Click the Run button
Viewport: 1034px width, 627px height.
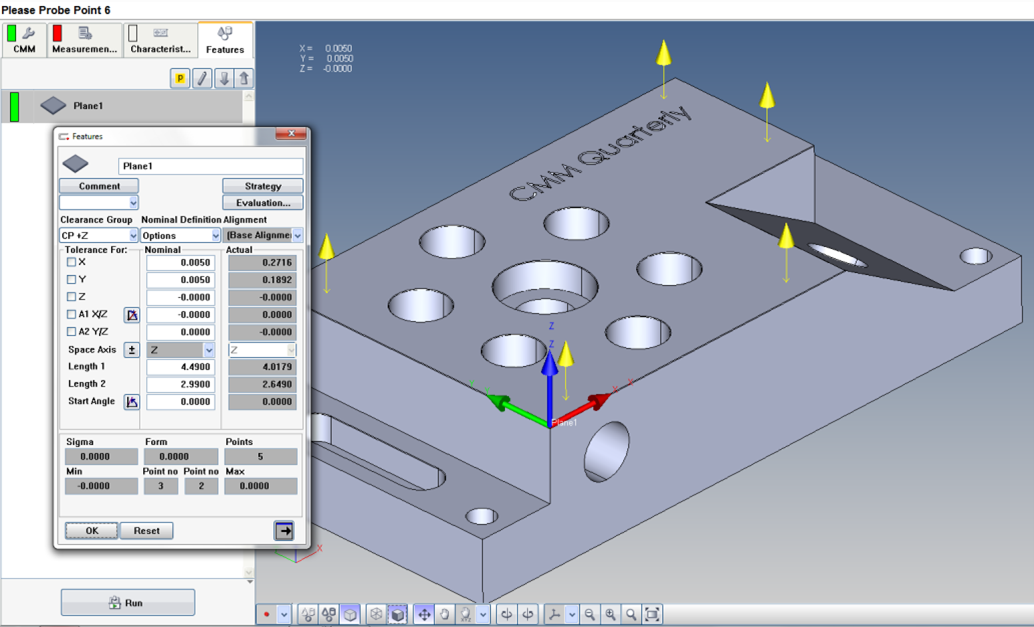(127, 602)
